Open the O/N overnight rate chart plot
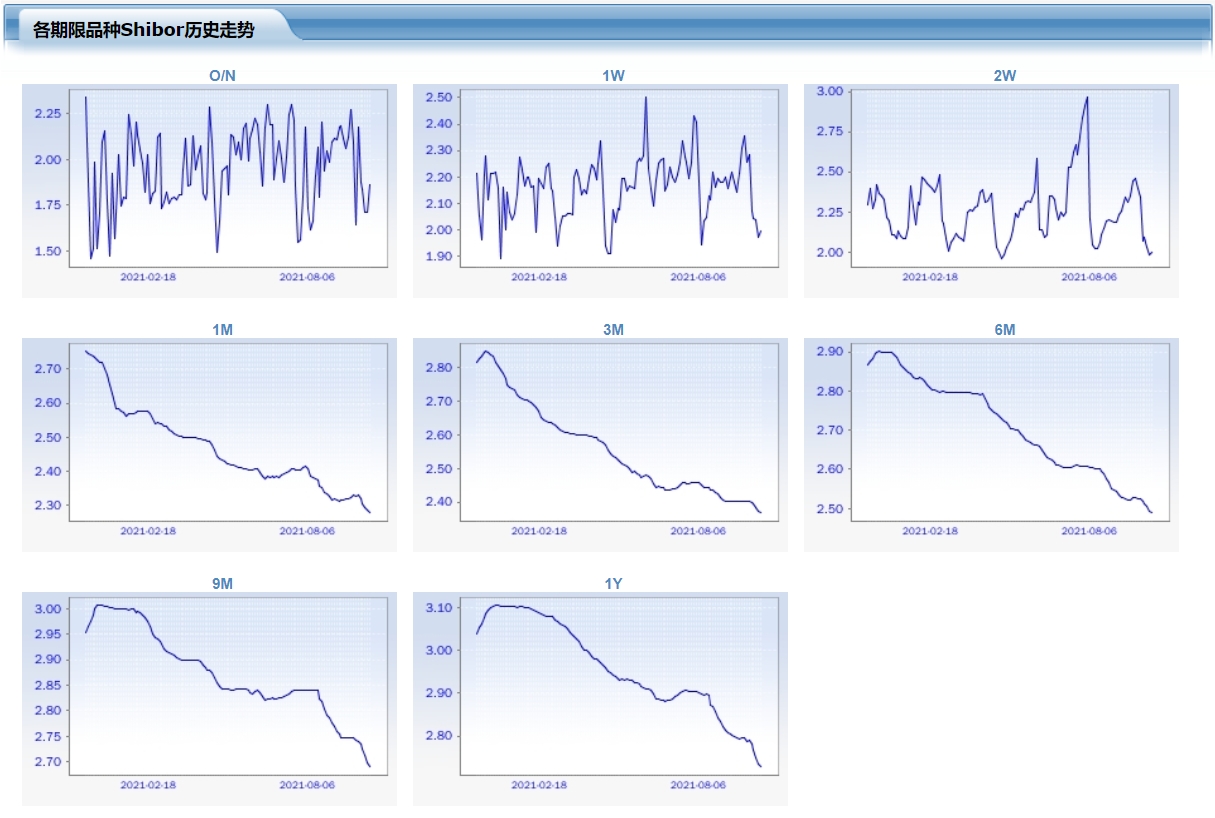 point(227,178)
